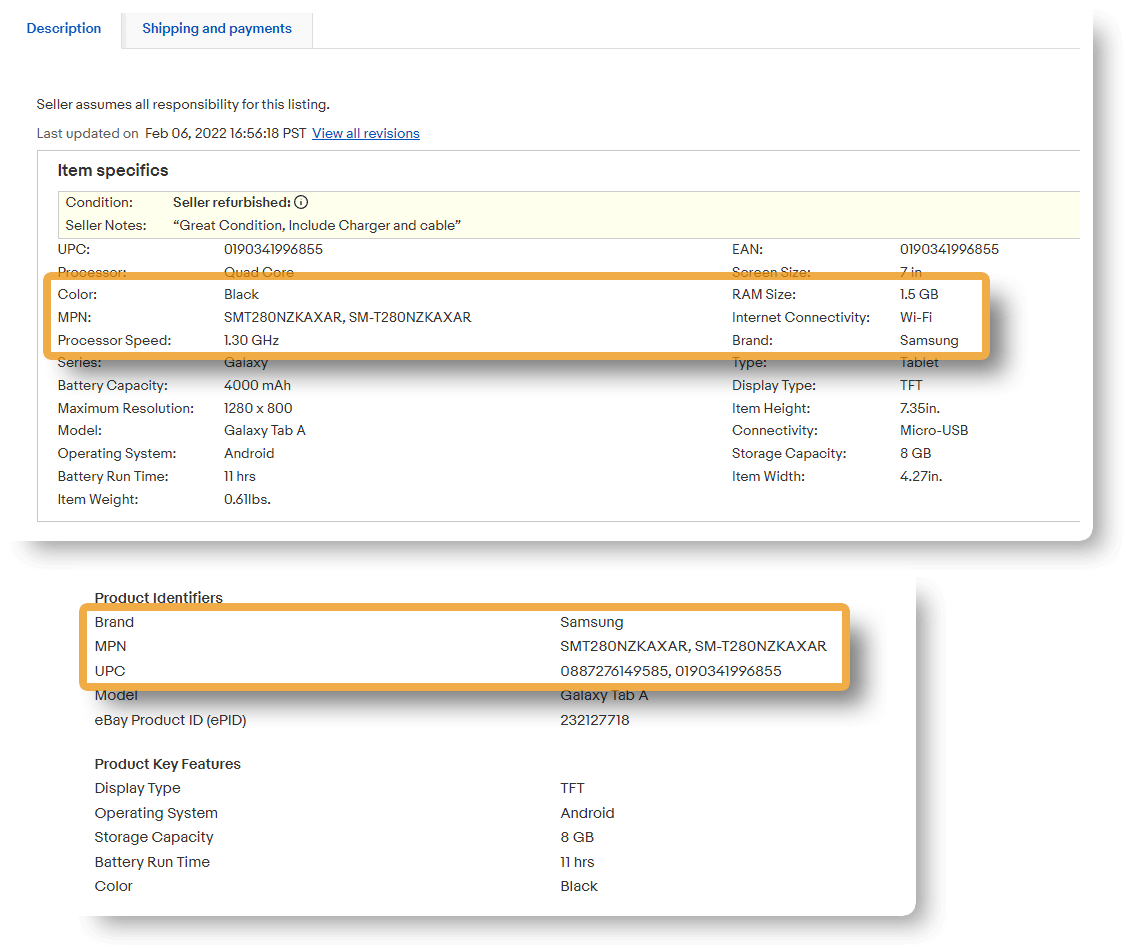Click the MPN value under Product Identifiers
The image size is (1126, 948).
pyautogui.click(x=693, y=646)
